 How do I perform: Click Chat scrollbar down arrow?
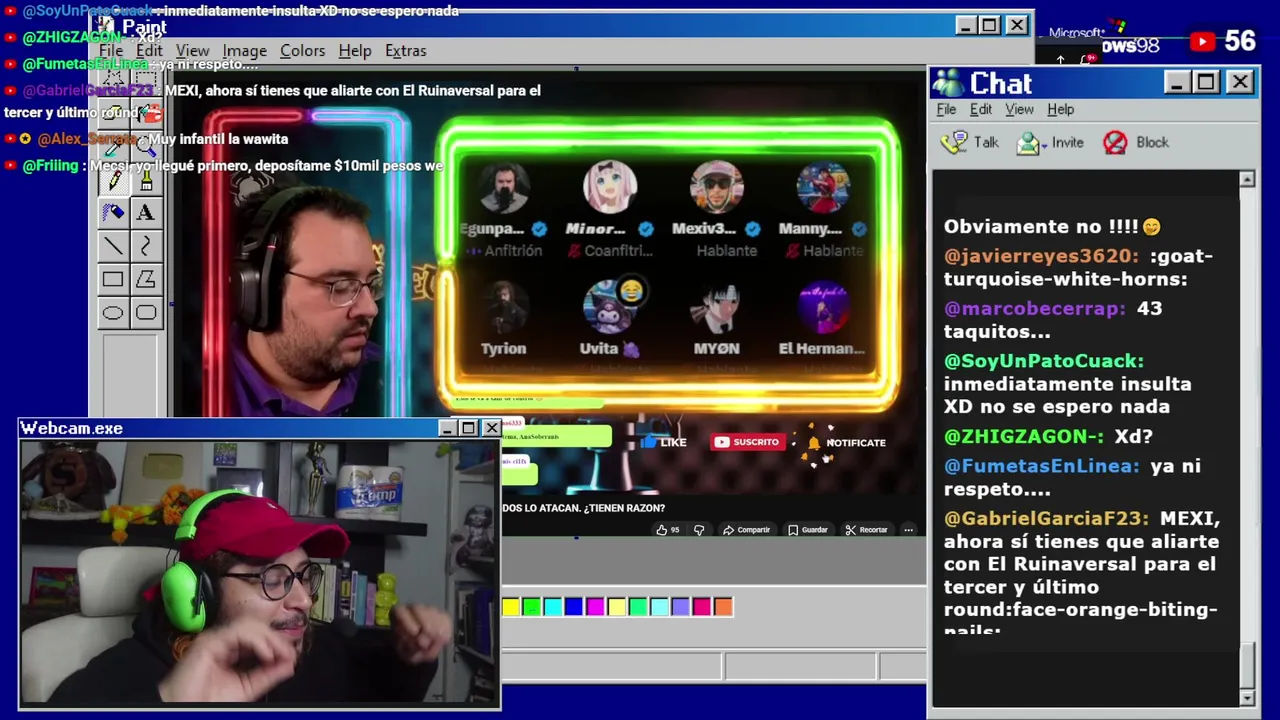[x=1247, y=698]
